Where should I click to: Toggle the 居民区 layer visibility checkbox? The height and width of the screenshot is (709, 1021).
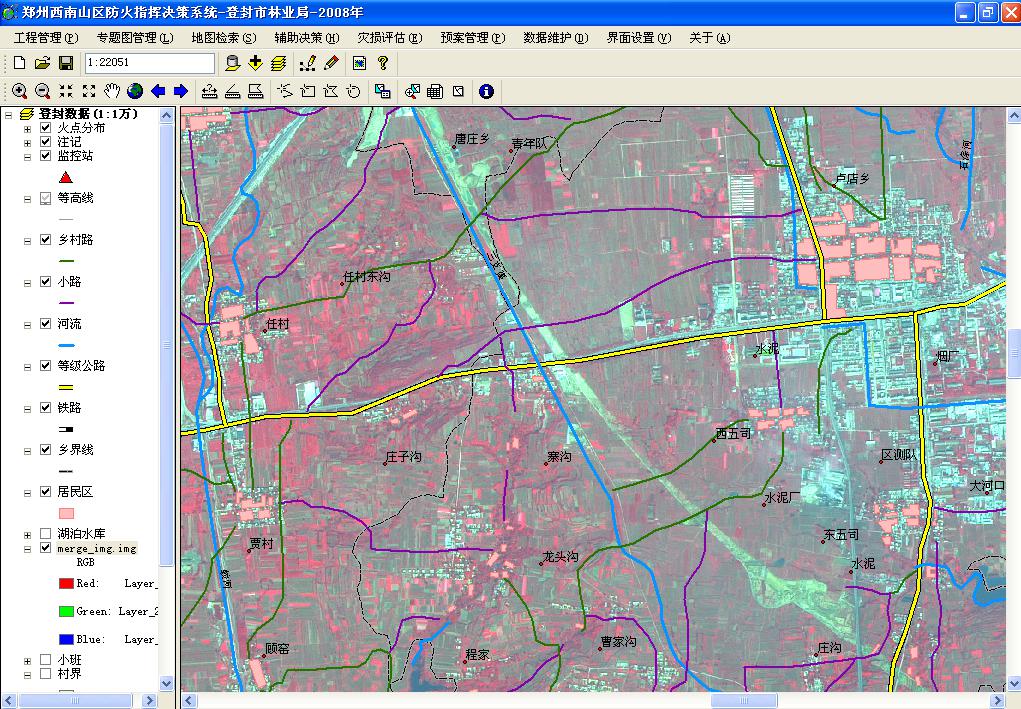click(45, 492)
